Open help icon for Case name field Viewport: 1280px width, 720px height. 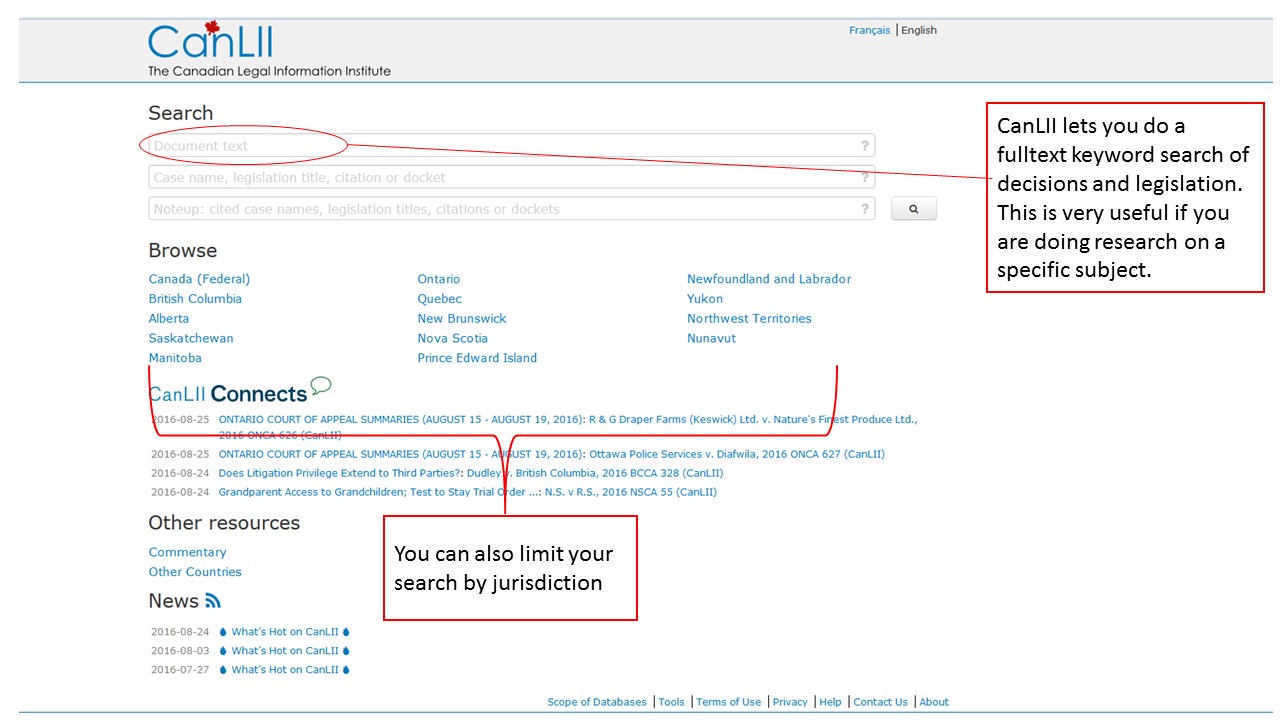865,178
